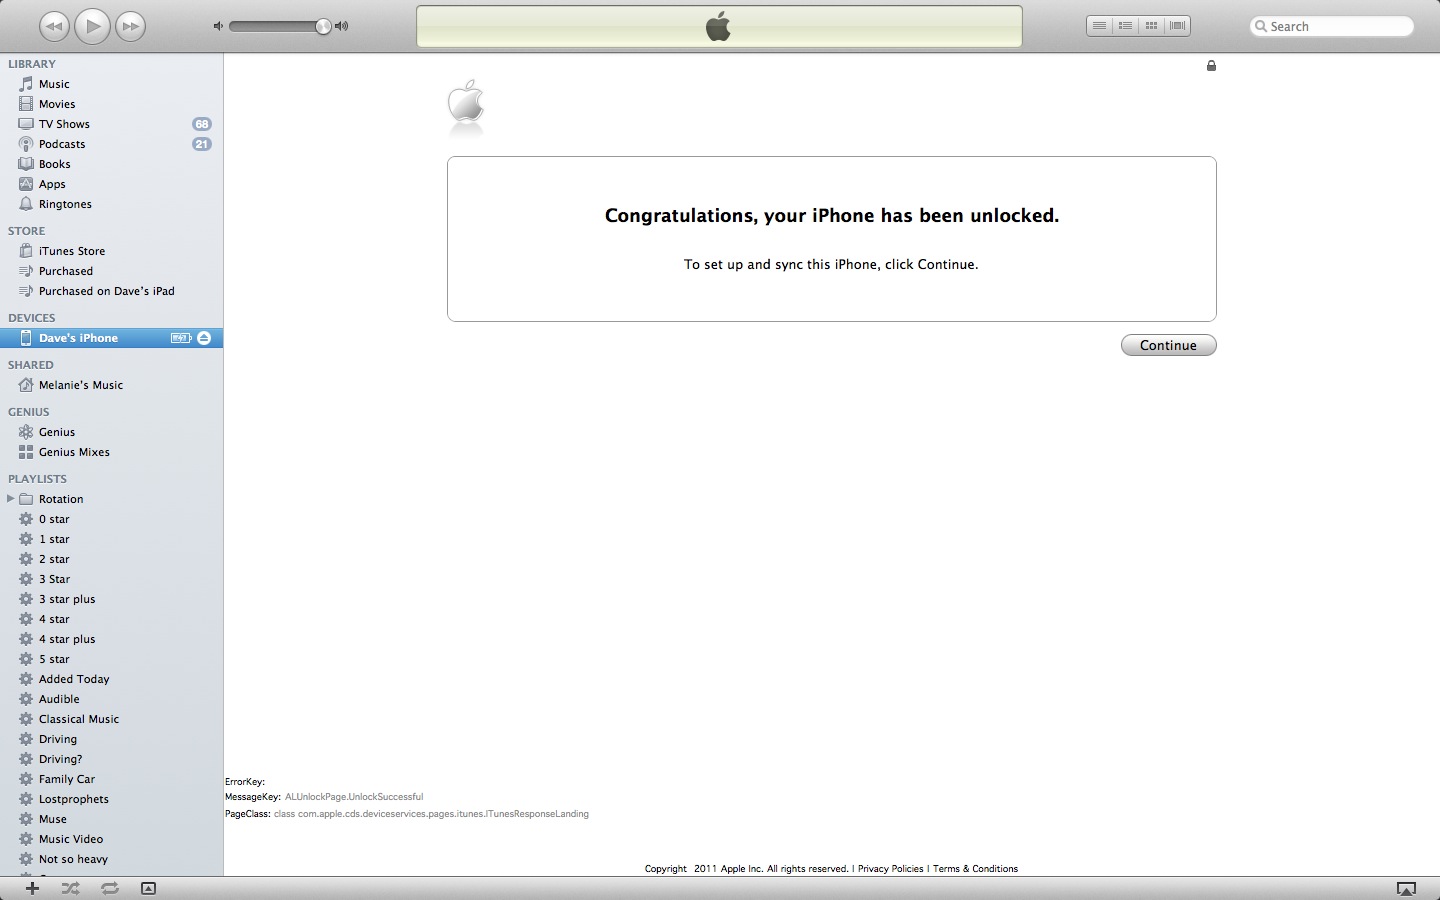This screenshot has height=900, width=1440.
Task: Open Privacy Policies link
Action: click(x=890, y=869)
